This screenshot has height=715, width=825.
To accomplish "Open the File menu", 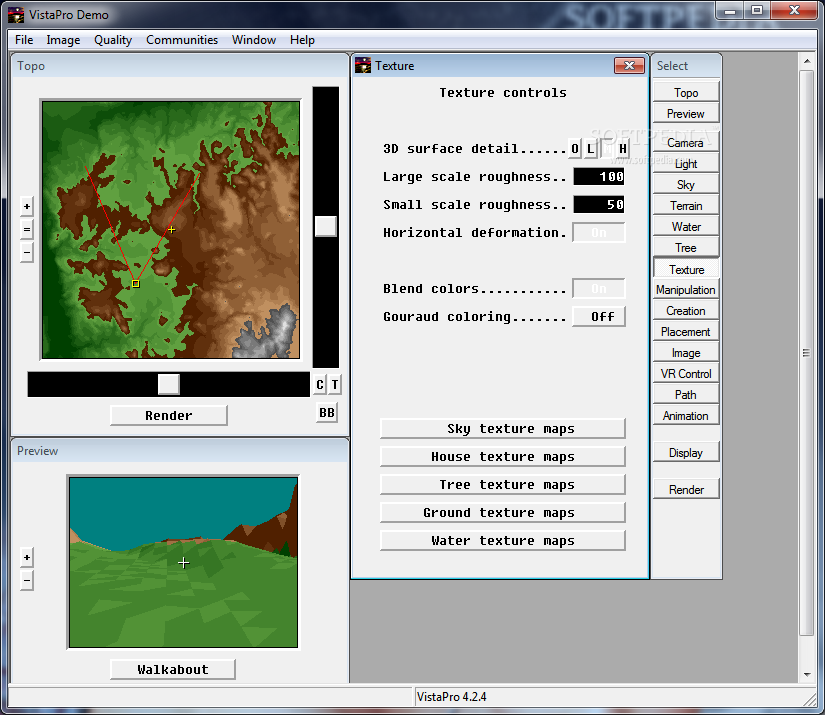I will click(24, 40).
